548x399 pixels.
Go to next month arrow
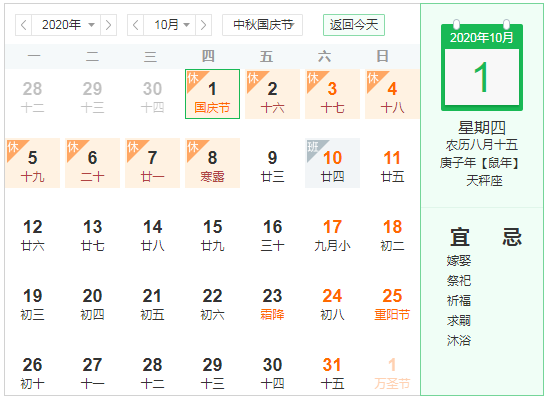[x=203, y=25]
